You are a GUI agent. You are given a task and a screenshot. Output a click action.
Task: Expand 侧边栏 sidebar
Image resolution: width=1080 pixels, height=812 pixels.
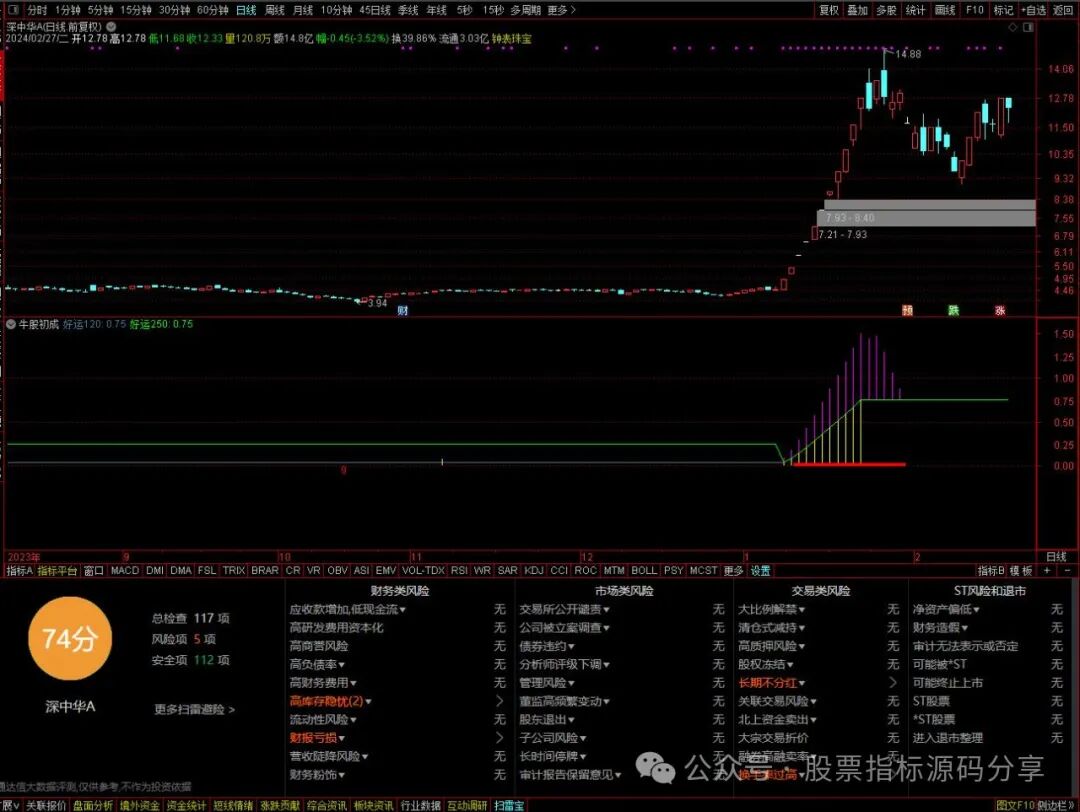[1055, 805]
